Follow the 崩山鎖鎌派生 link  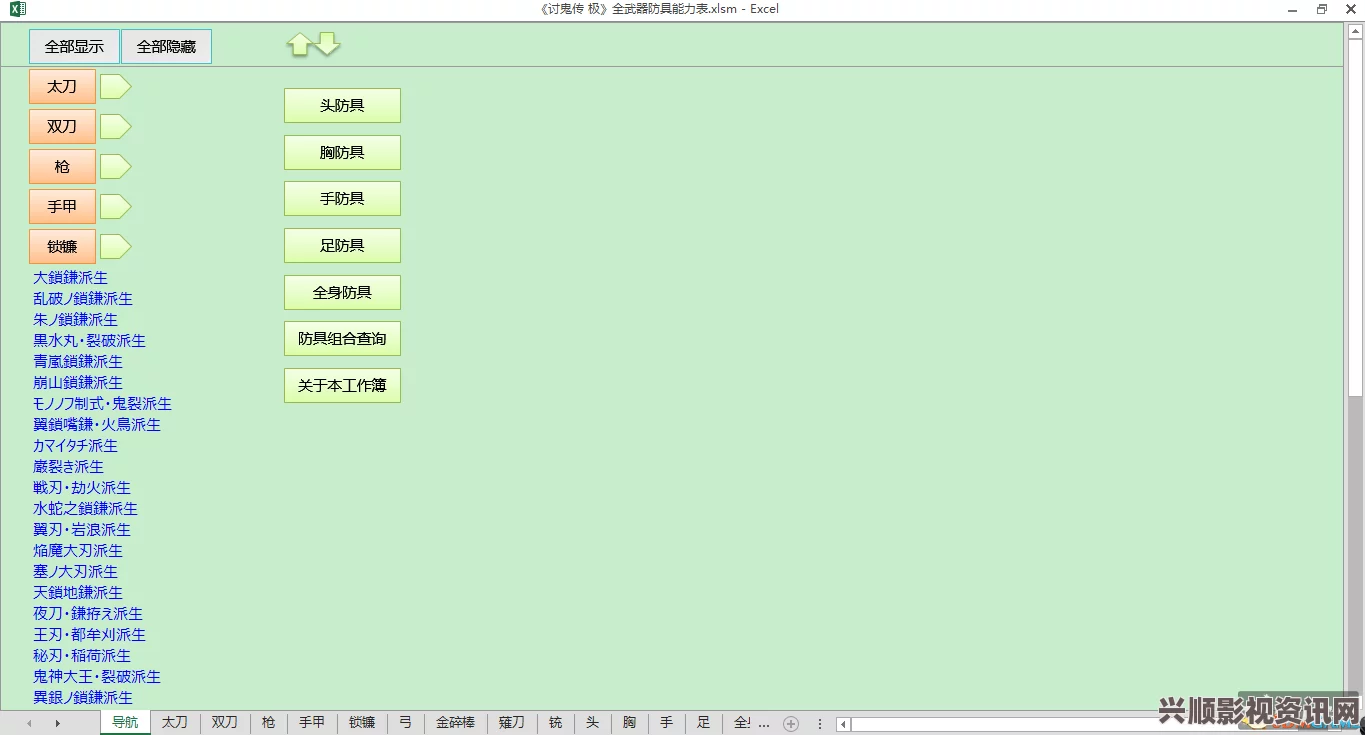78,383
